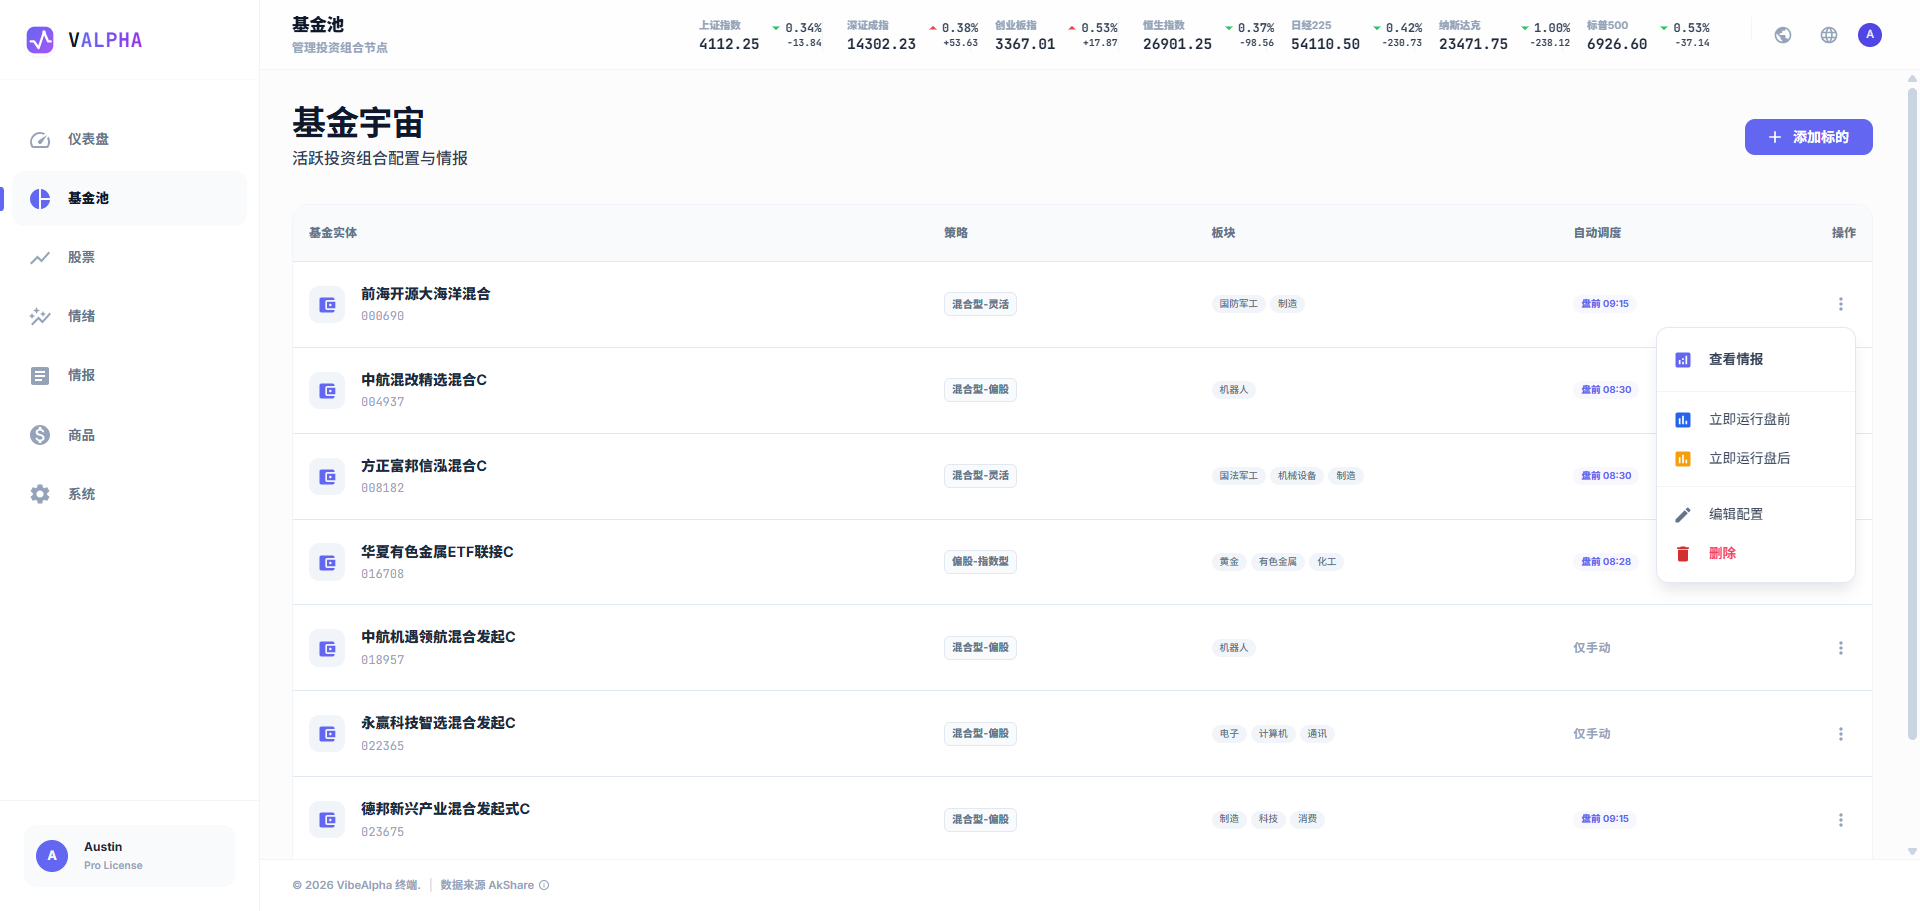The height and width of the screenshot is (911, 1920).
Task: Open Austin Pro License user card
Action: point(130,856)
